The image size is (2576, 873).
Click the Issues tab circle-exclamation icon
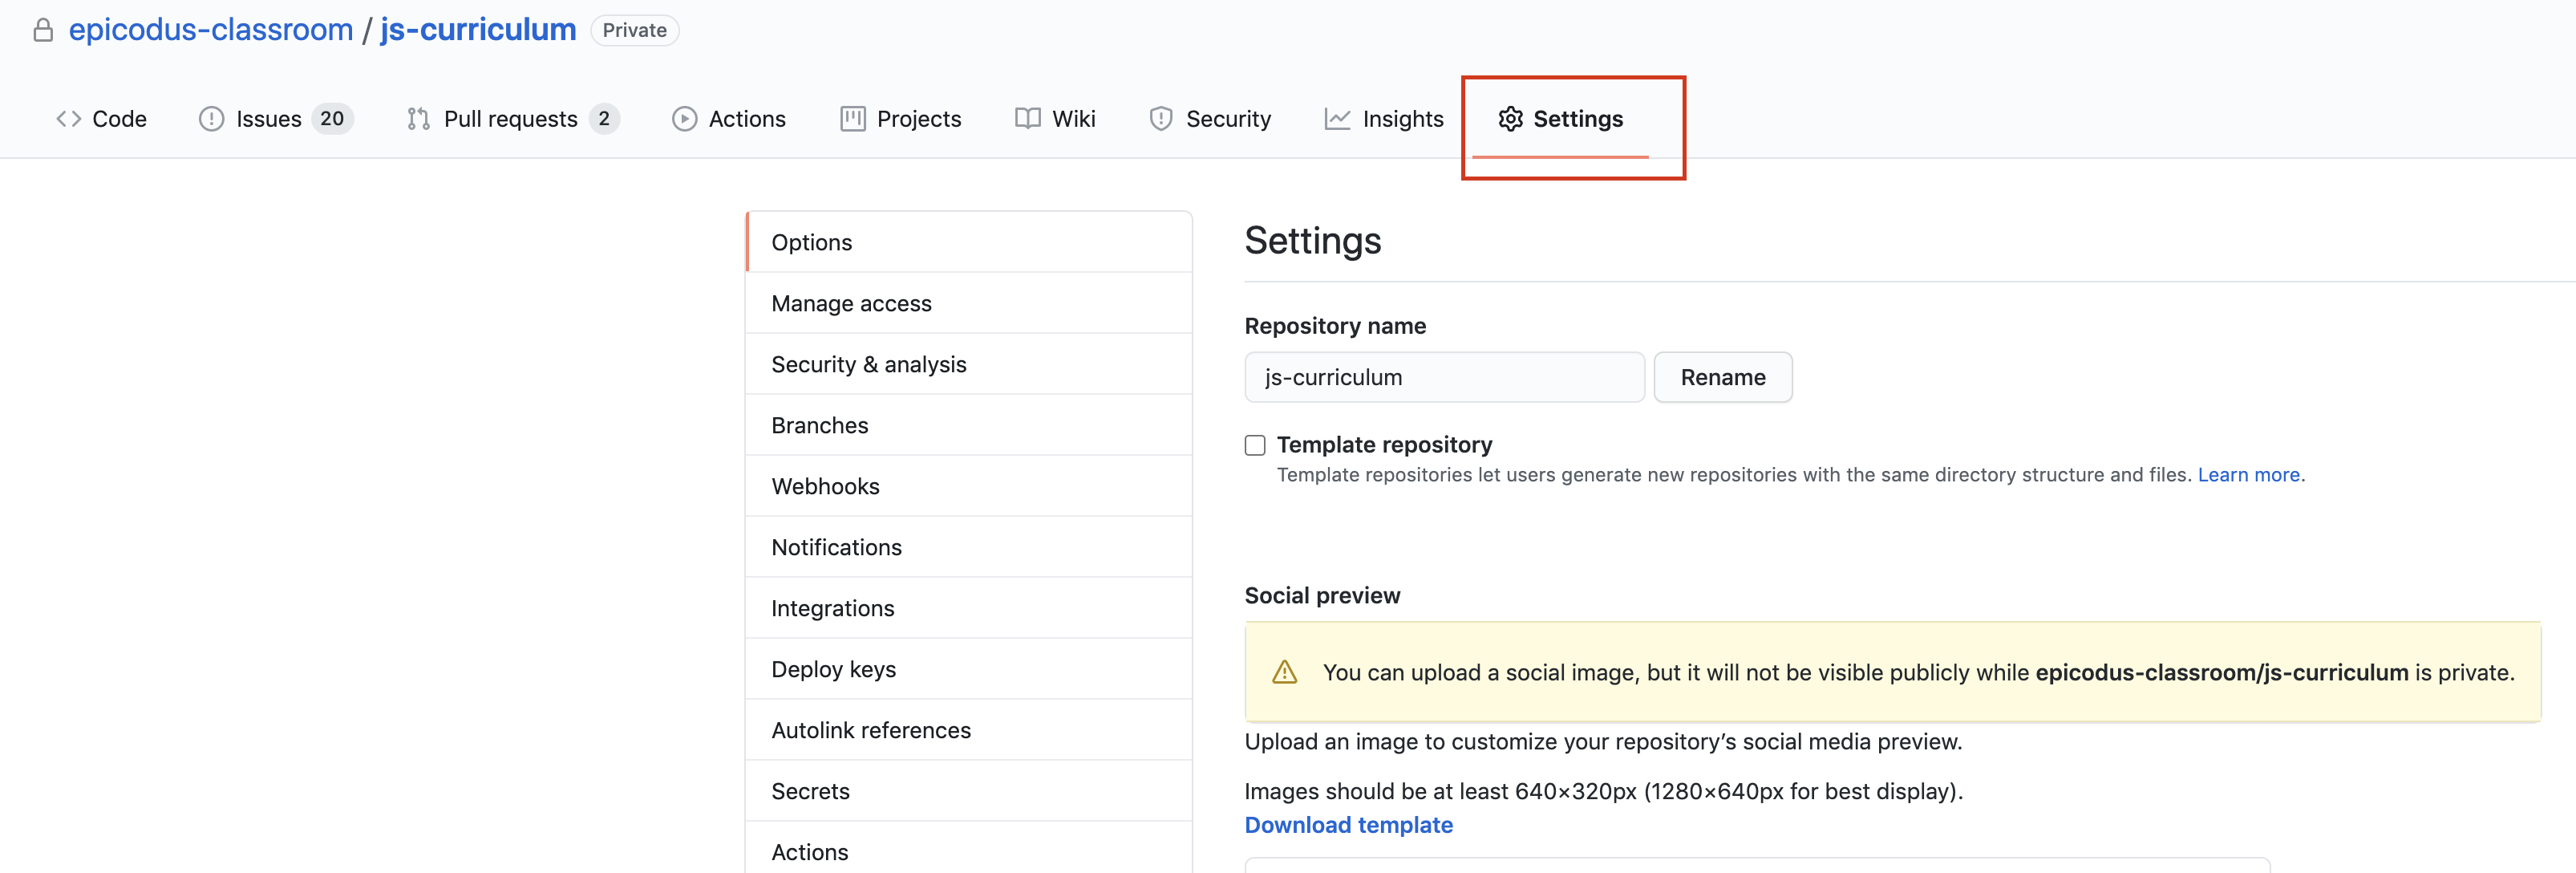(211, 119)
